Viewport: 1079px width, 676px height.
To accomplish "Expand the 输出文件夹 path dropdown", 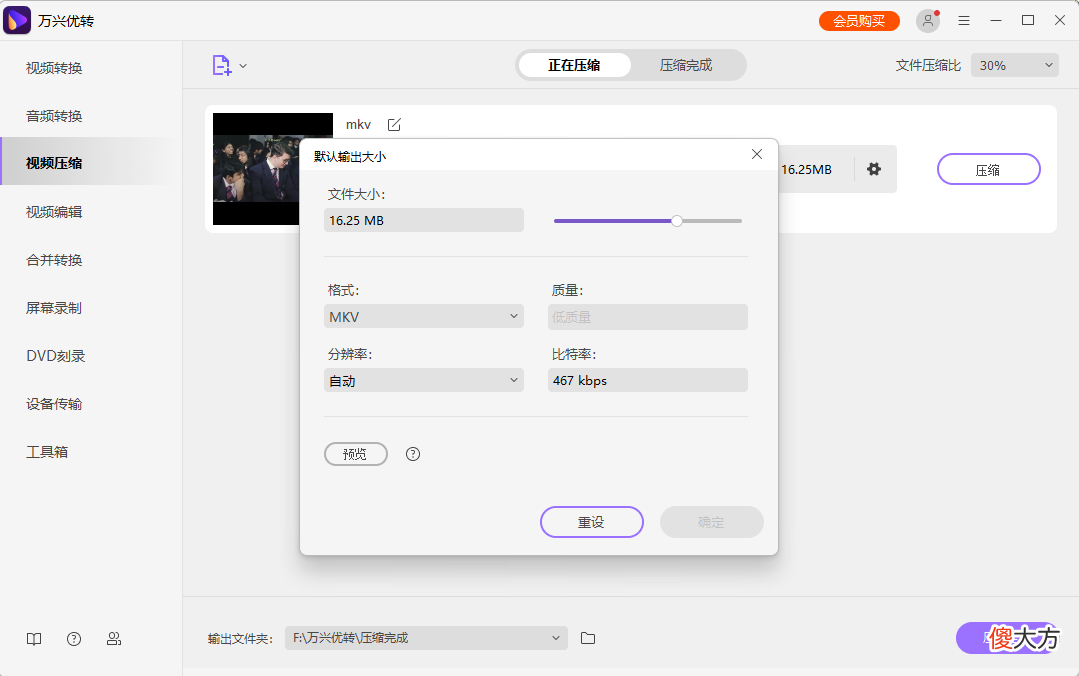I will (x=555, y=638).
